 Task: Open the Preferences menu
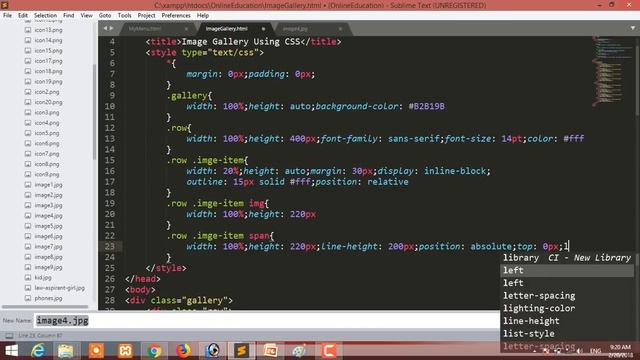tap(176, 15)
